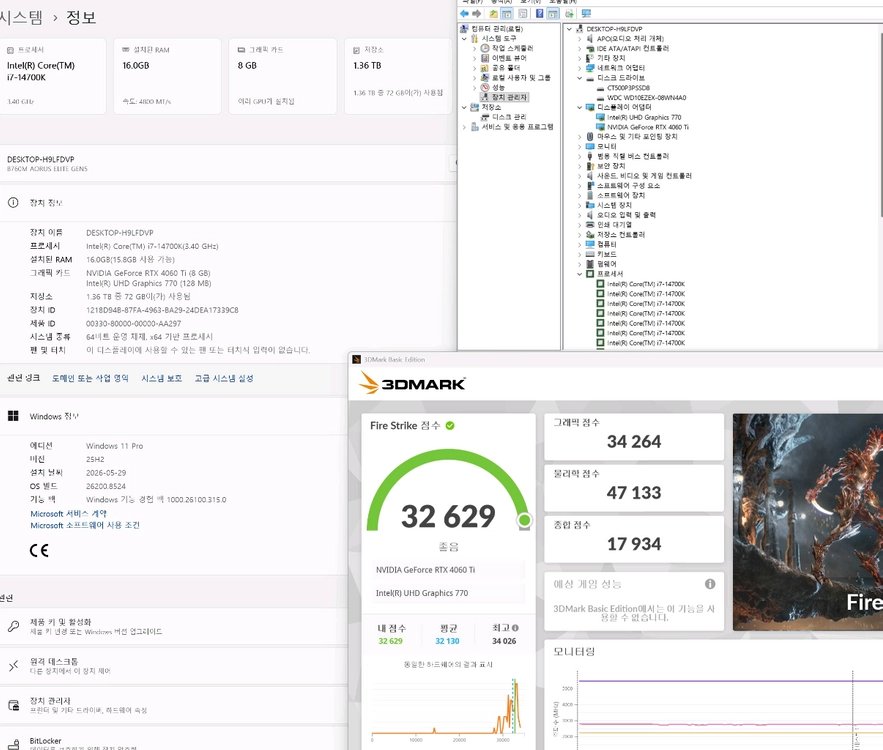
Task: Click the 저장소 1.36 TB summary card
Action: tap(399, 76)
